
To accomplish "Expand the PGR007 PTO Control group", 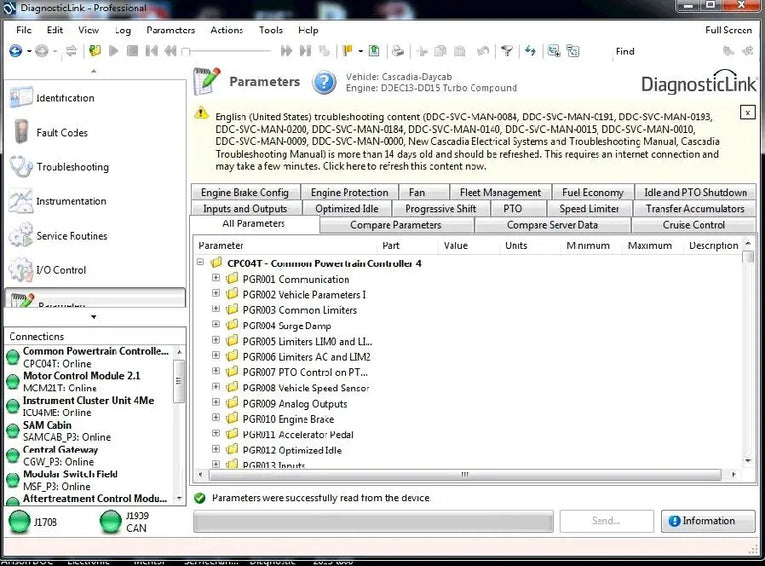I will tap(216, 372).
